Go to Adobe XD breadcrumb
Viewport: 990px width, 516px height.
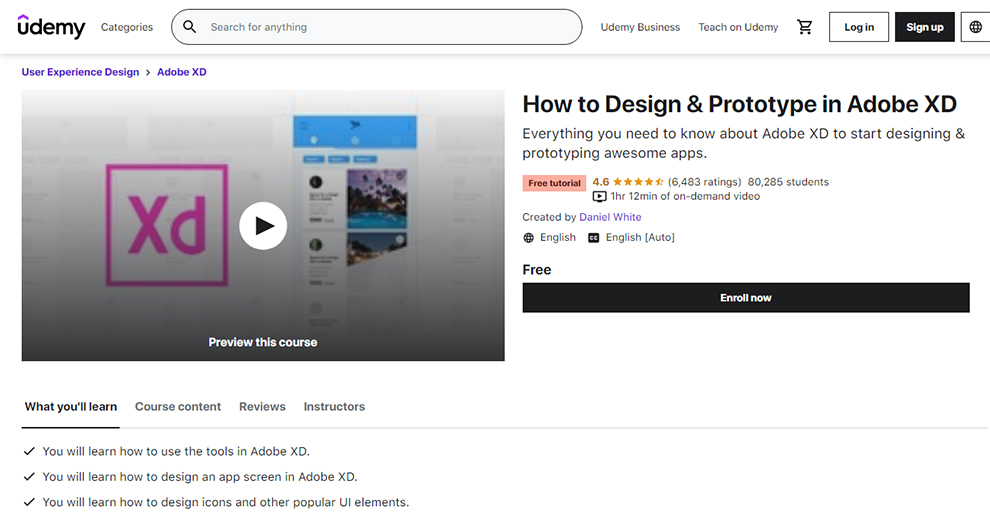(182, 72)
